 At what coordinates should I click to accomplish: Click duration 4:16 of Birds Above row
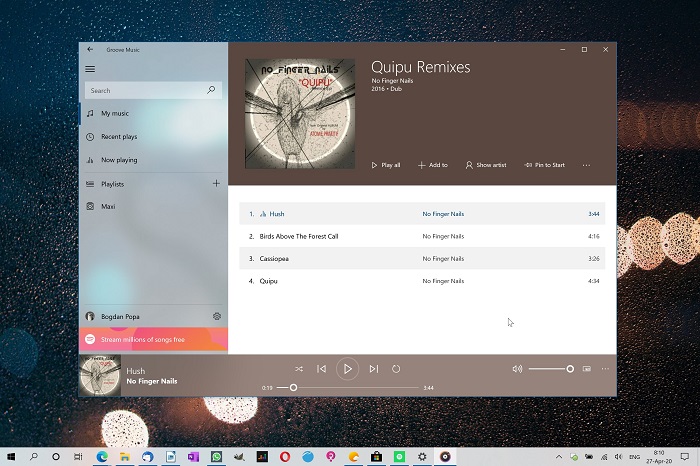tap(594, 236)
